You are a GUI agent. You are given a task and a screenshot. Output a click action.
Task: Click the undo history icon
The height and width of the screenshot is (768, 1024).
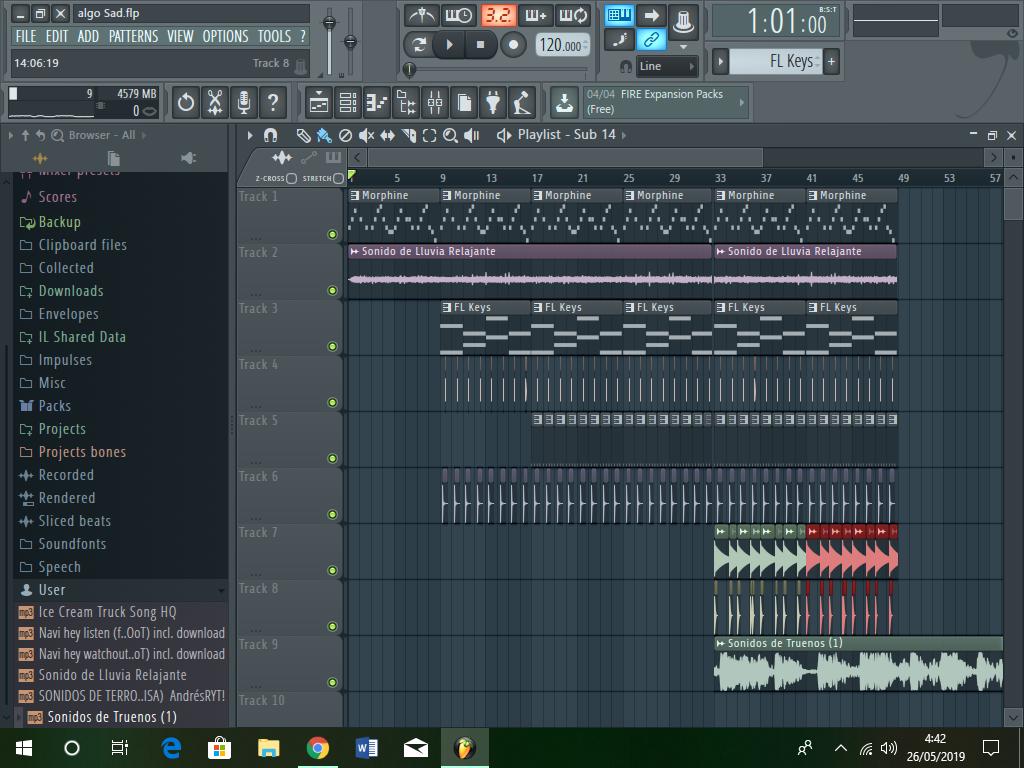point(185,103)
